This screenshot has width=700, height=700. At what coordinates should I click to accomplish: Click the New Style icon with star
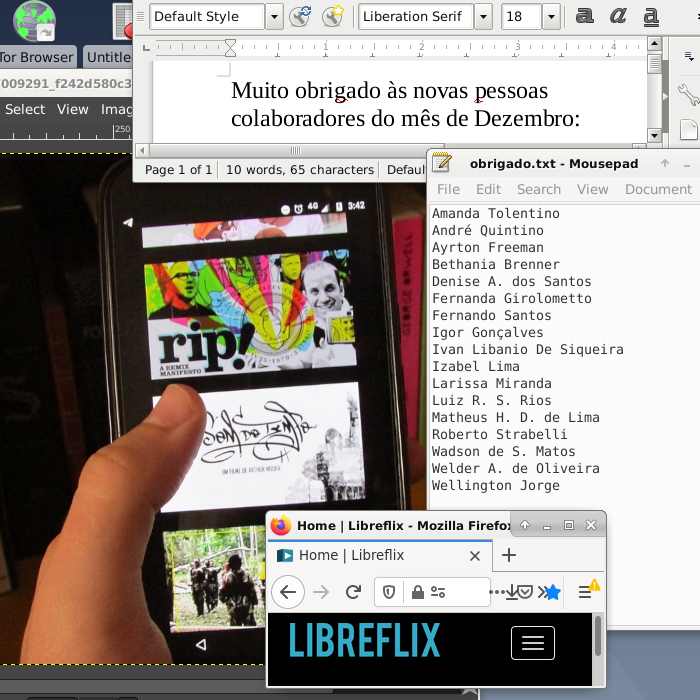(332, 16)
